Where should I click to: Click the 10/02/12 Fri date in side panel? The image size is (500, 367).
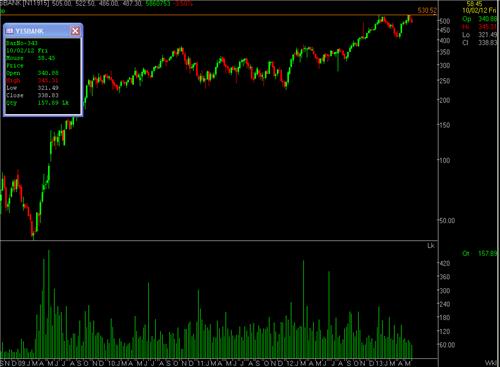point(479,11)
